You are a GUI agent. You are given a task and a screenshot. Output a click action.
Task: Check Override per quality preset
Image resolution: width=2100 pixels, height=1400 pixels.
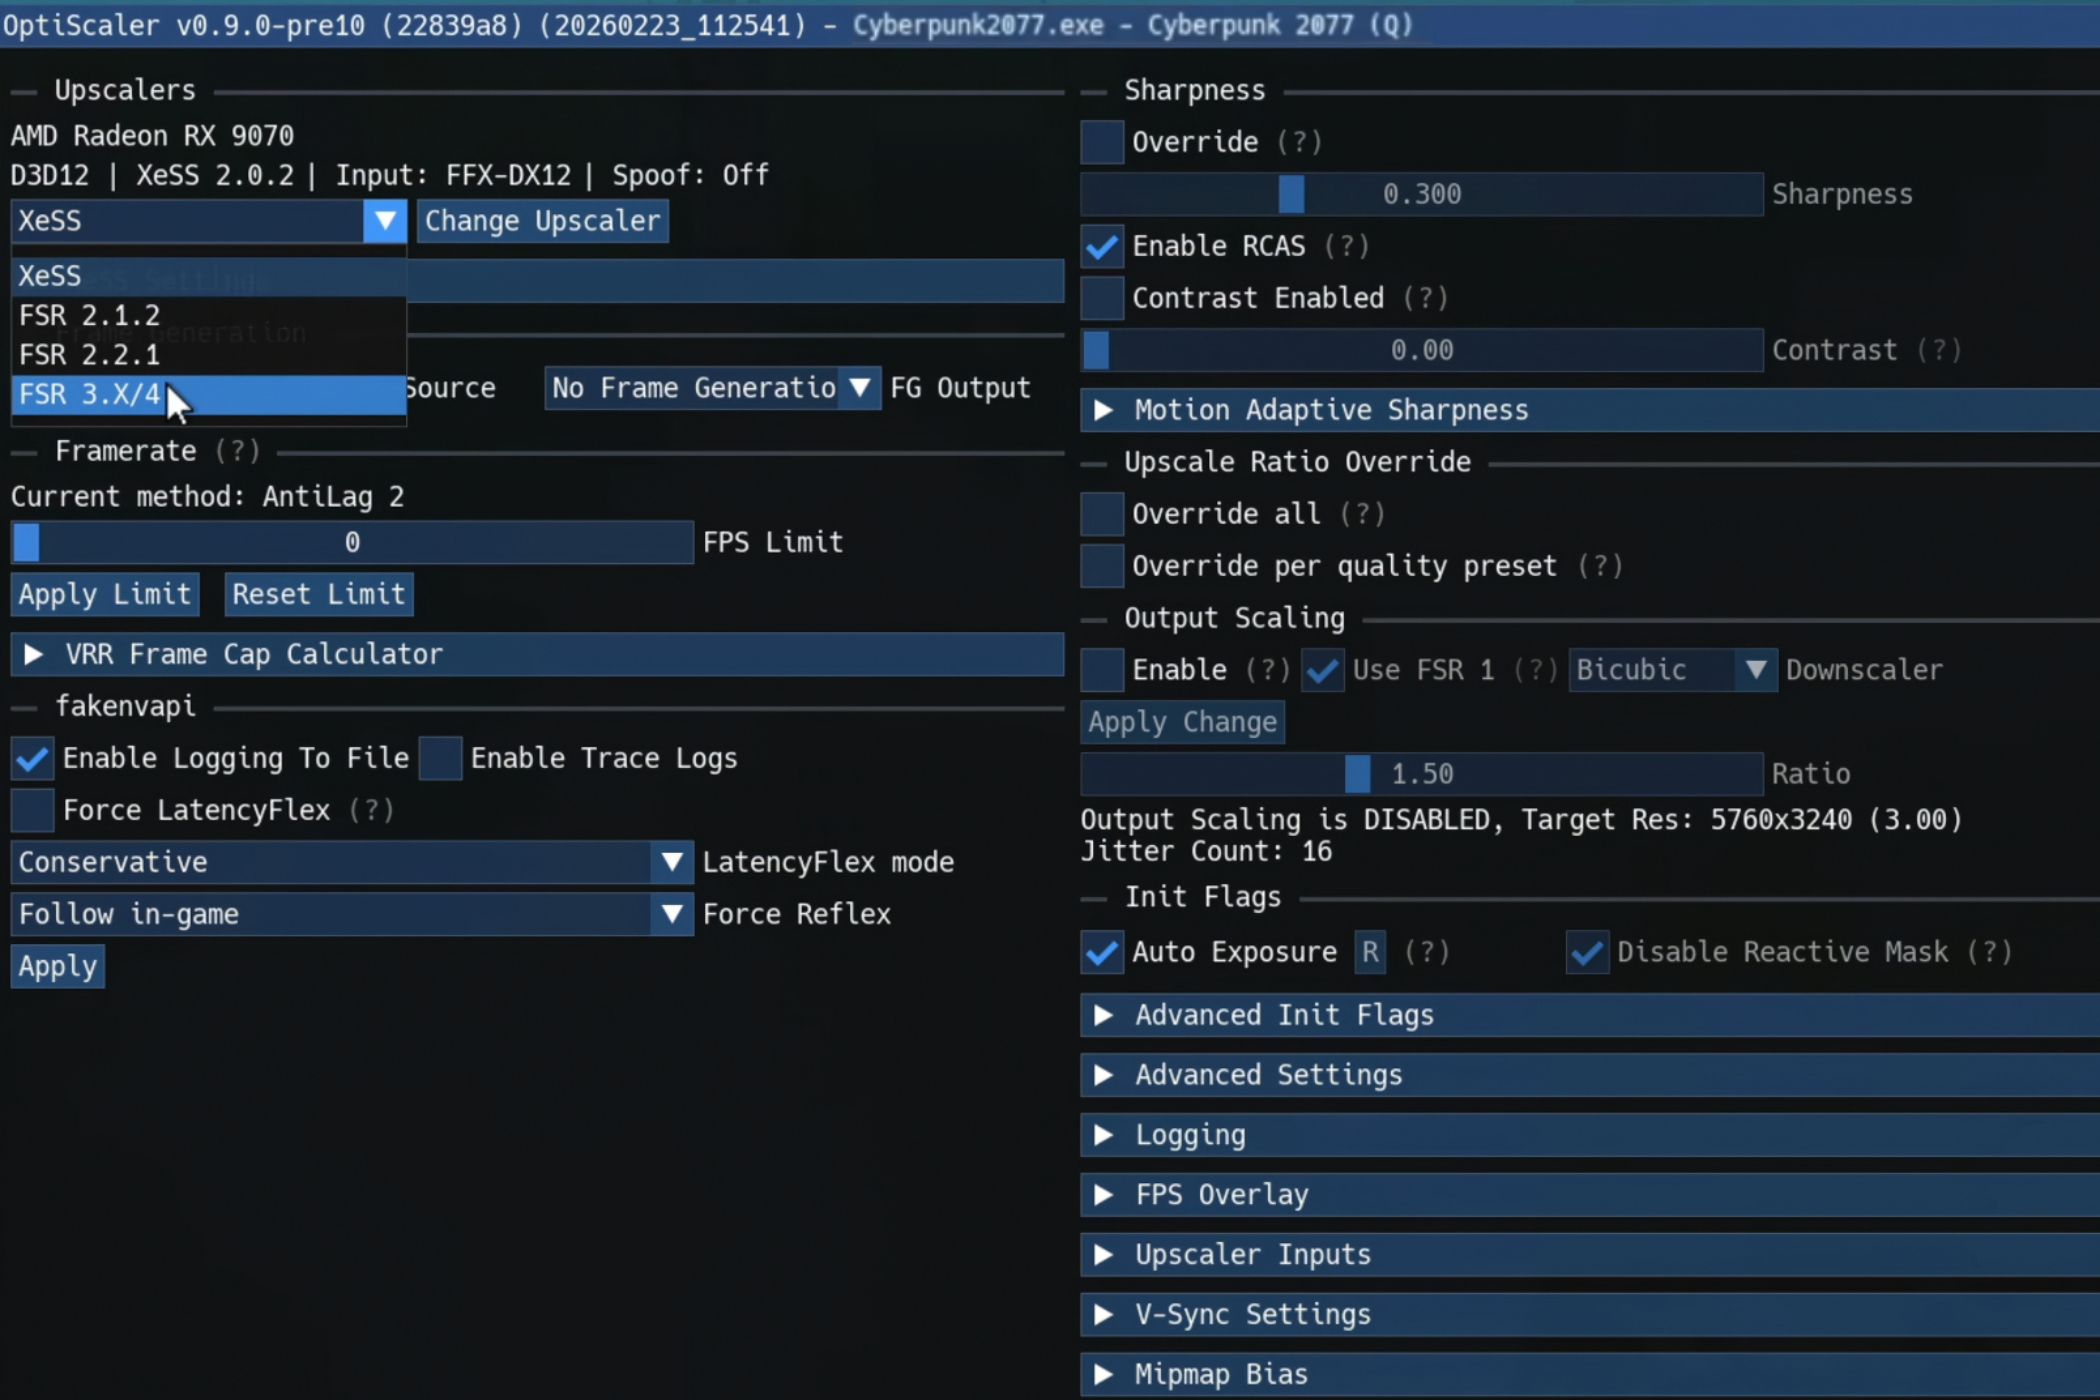[1102, 566]
